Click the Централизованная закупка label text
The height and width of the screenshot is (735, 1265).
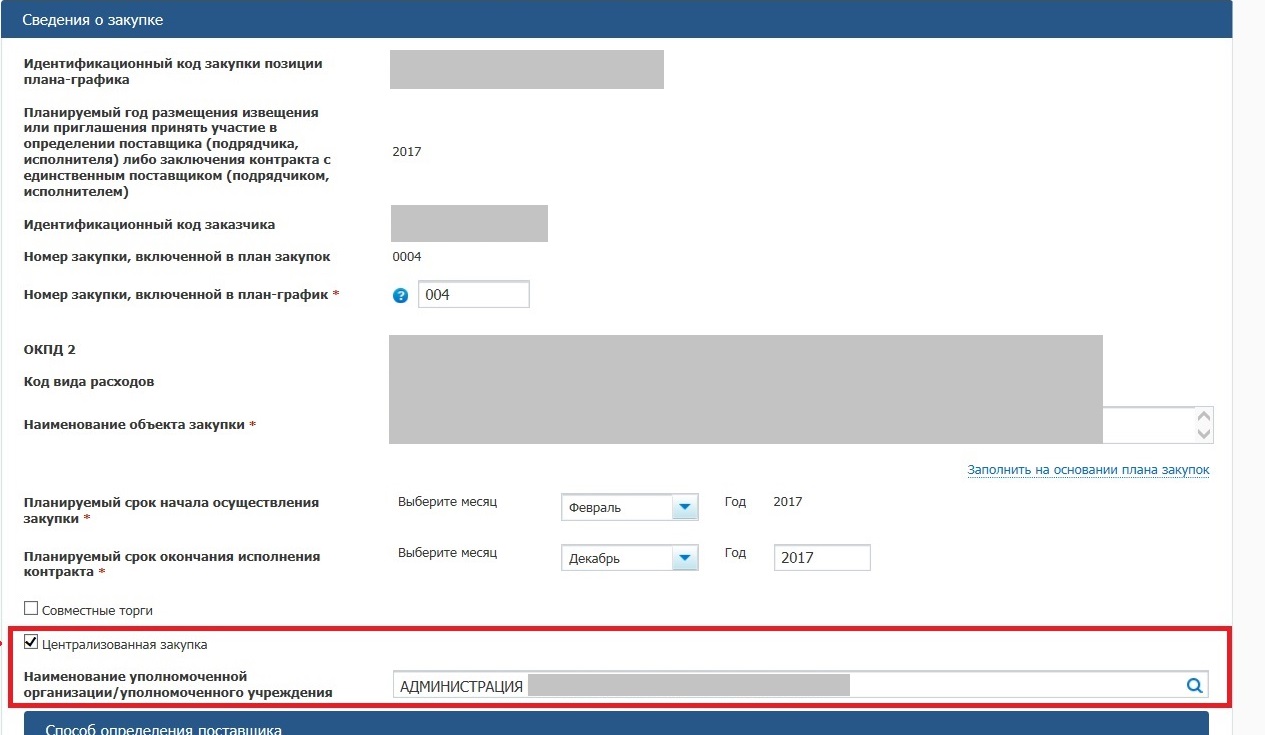pyautogui.click(x=125, y=645)
